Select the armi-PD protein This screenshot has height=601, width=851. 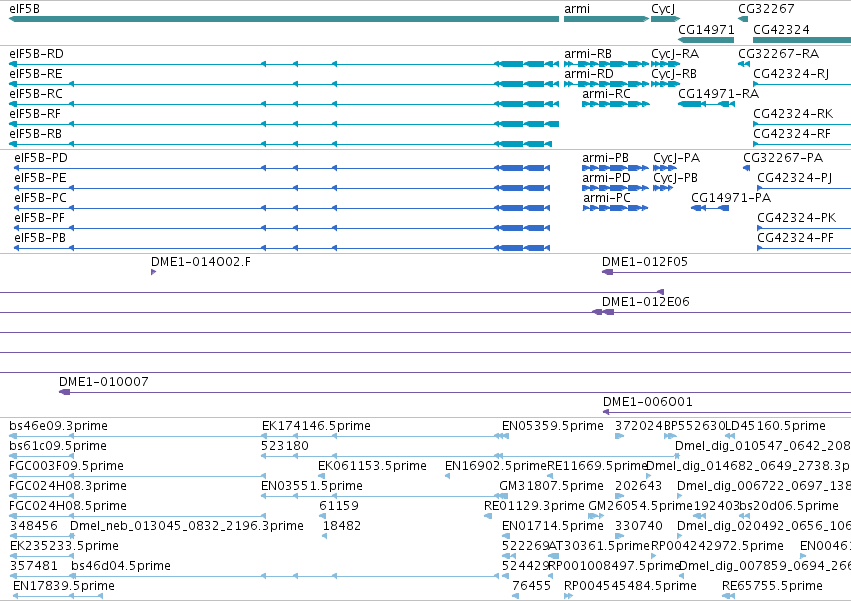tap(615, 188)
